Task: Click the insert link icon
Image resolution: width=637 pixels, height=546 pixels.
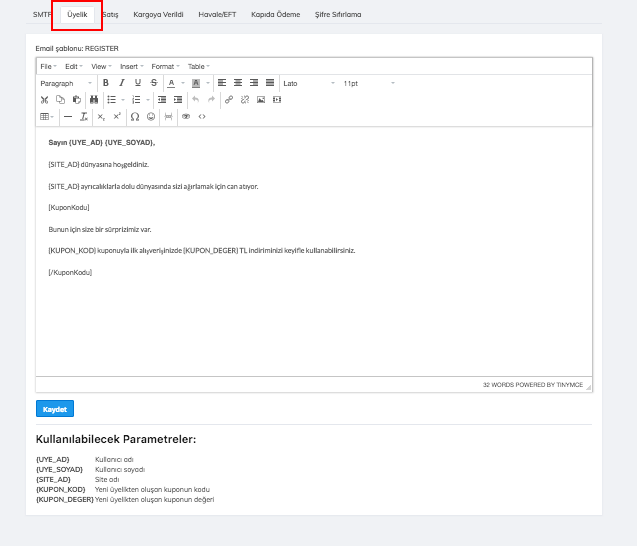Action: [229, 100]
